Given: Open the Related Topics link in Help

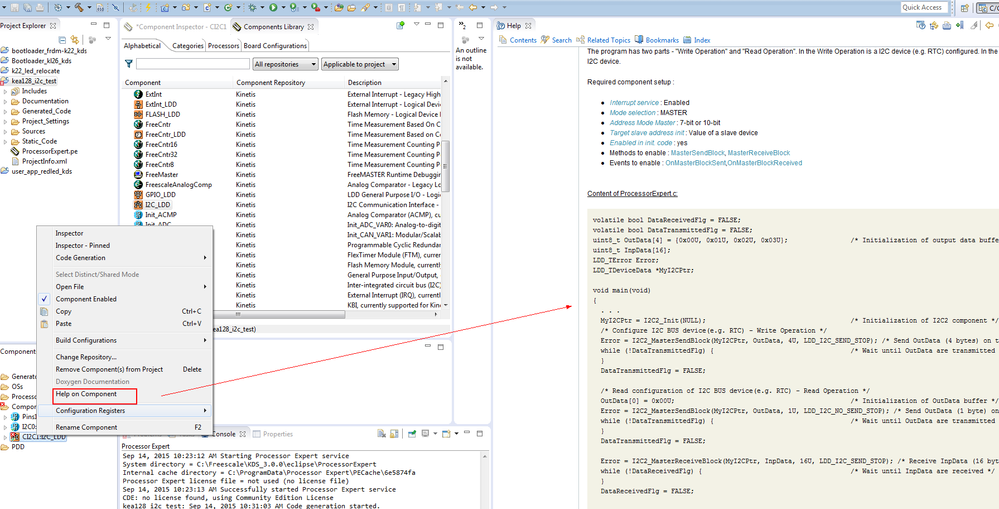Looking at the screenshot, I should point(608,40).
